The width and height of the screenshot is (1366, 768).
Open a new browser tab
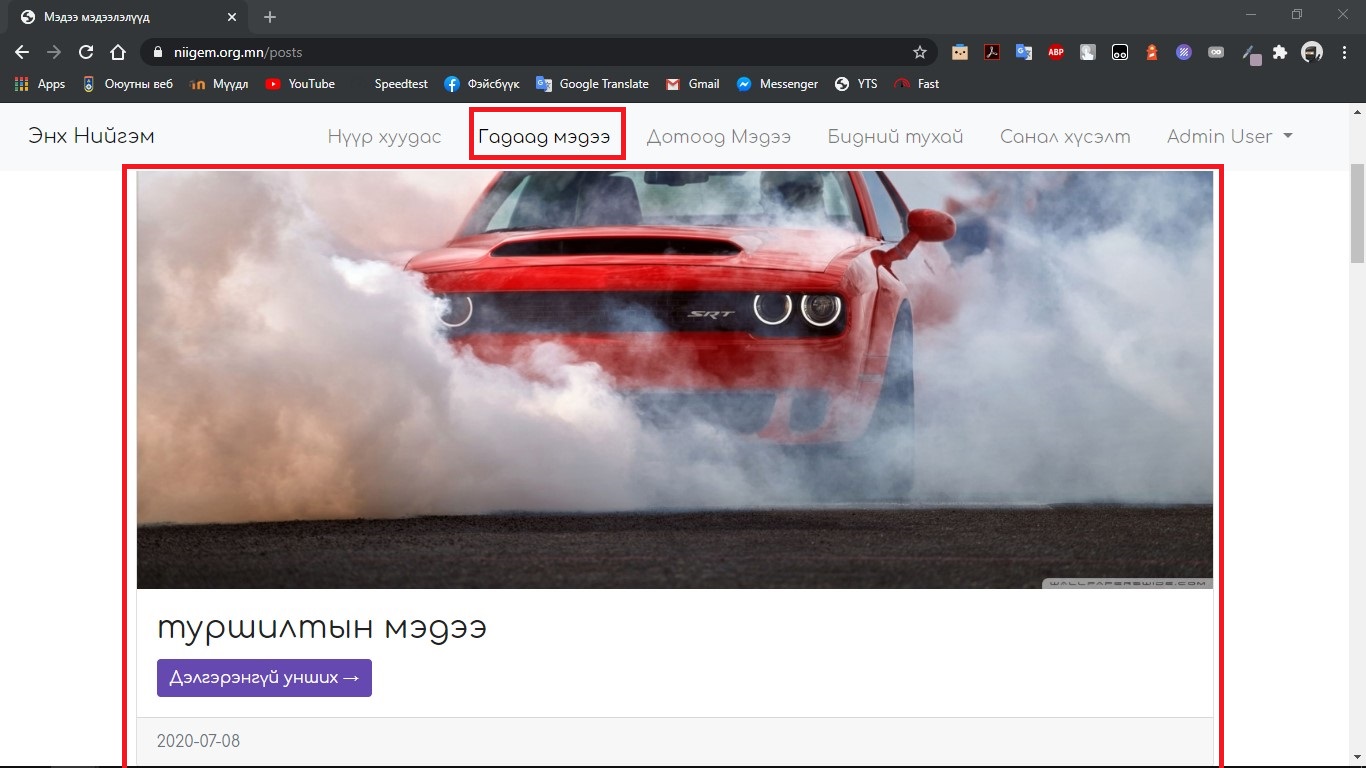pos(270,17)
